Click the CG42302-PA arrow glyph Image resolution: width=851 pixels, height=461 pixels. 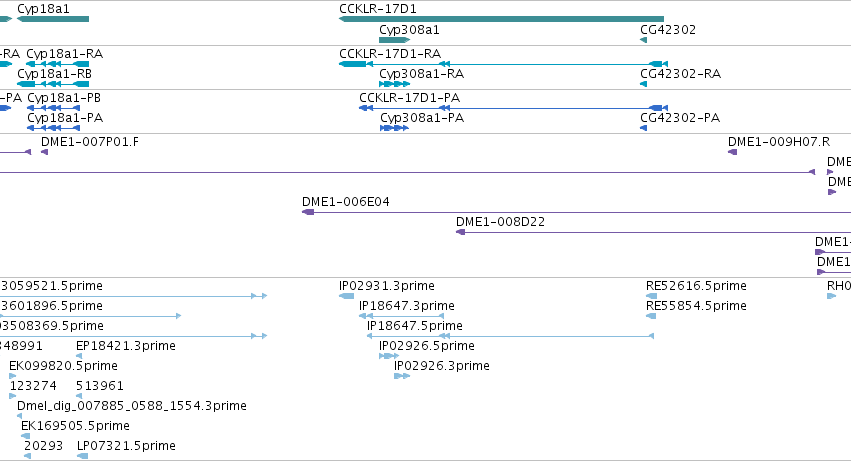[644, 128]
